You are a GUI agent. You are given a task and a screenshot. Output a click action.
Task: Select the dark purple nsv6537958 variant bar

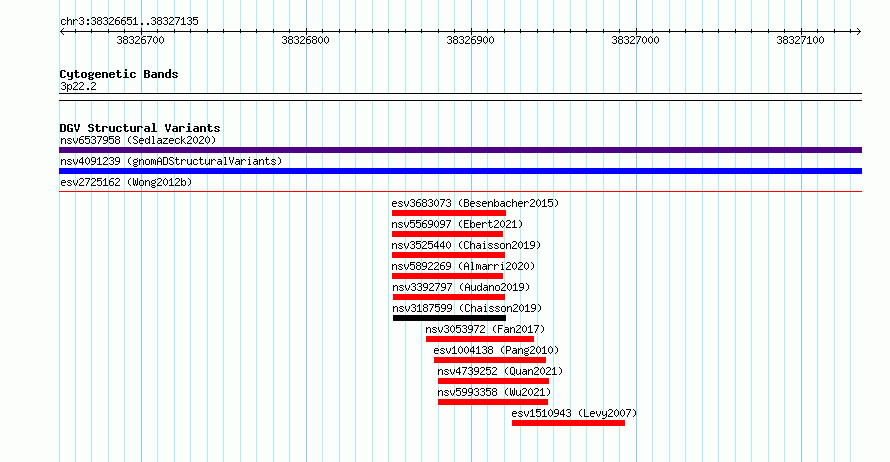(460, 150)
